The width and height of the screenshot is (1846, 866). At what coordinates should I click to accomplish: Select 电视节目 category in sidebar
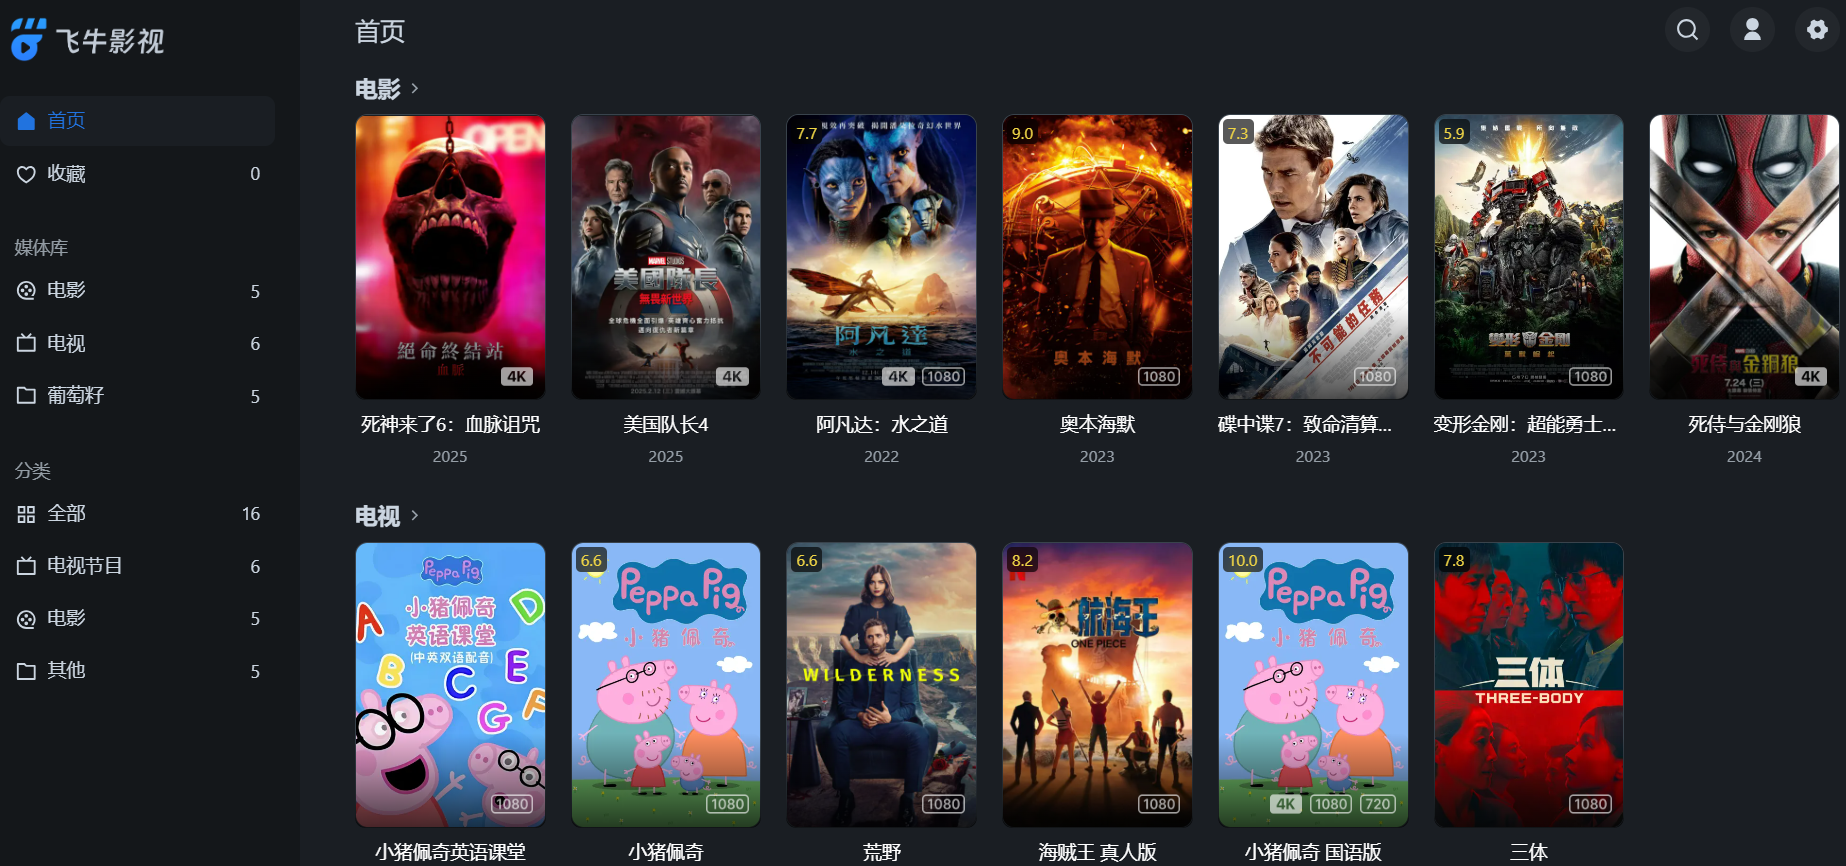click(x=138, y=566)
